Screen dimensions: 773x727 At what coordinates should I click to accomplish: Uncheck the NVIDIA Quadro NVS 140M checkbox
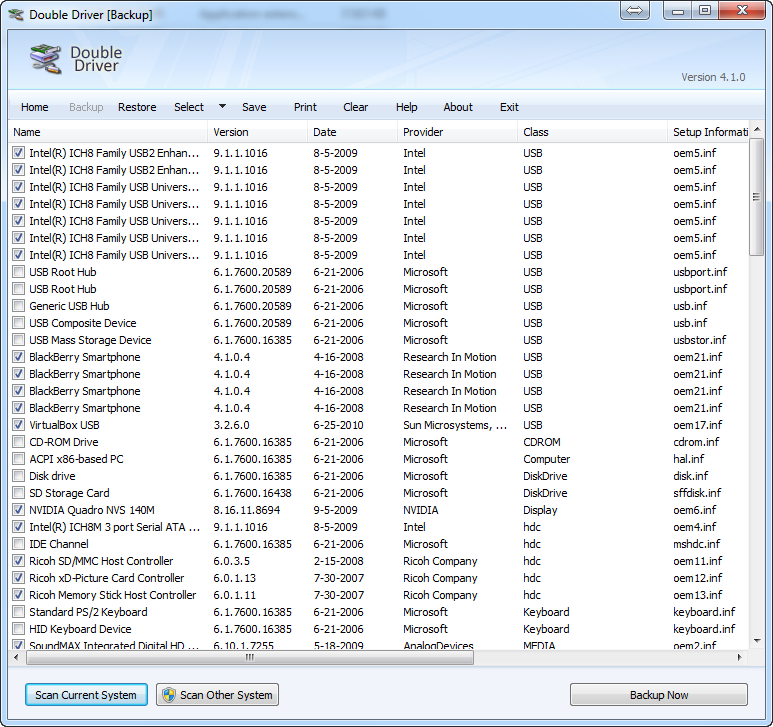click(x=18, y=510)
